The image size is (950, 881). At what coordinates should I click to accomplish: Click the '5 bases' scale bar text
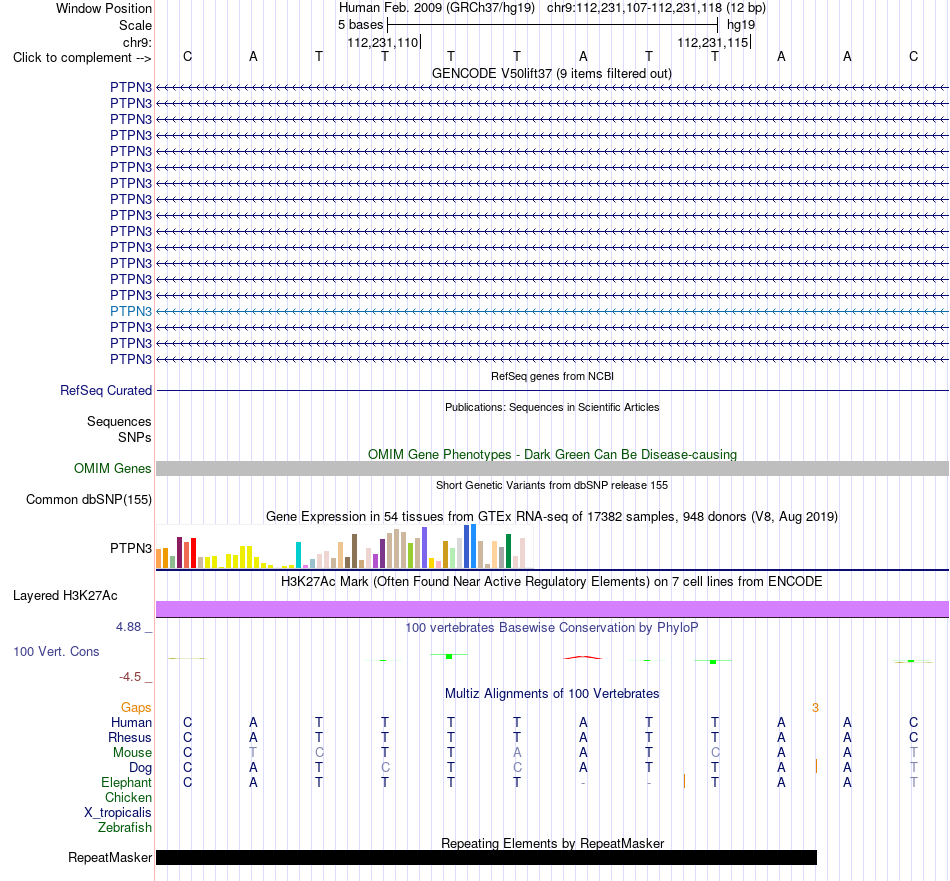[360, 25]
